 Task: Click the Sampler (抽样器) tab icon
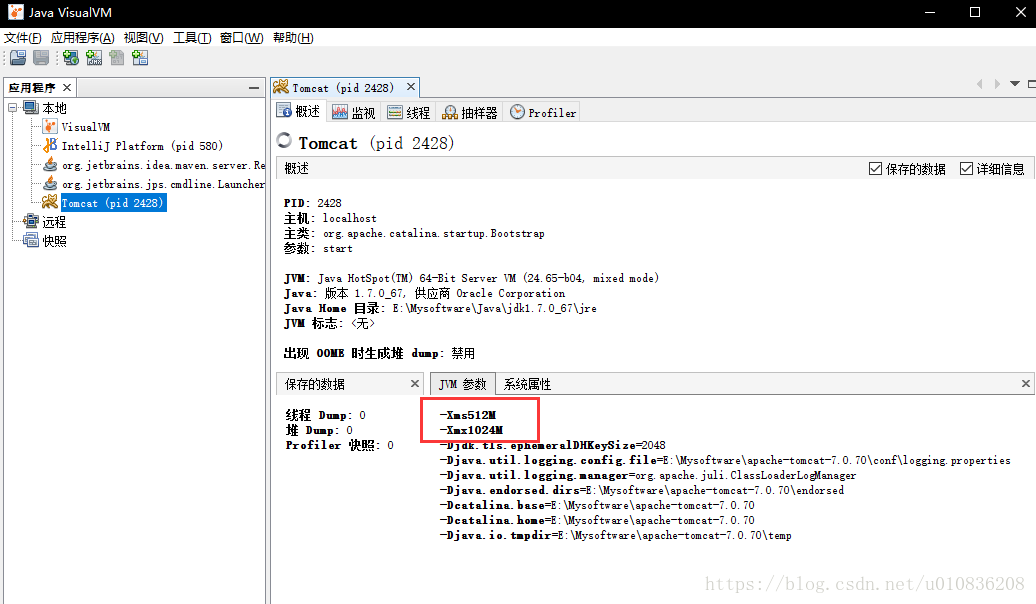449,112
